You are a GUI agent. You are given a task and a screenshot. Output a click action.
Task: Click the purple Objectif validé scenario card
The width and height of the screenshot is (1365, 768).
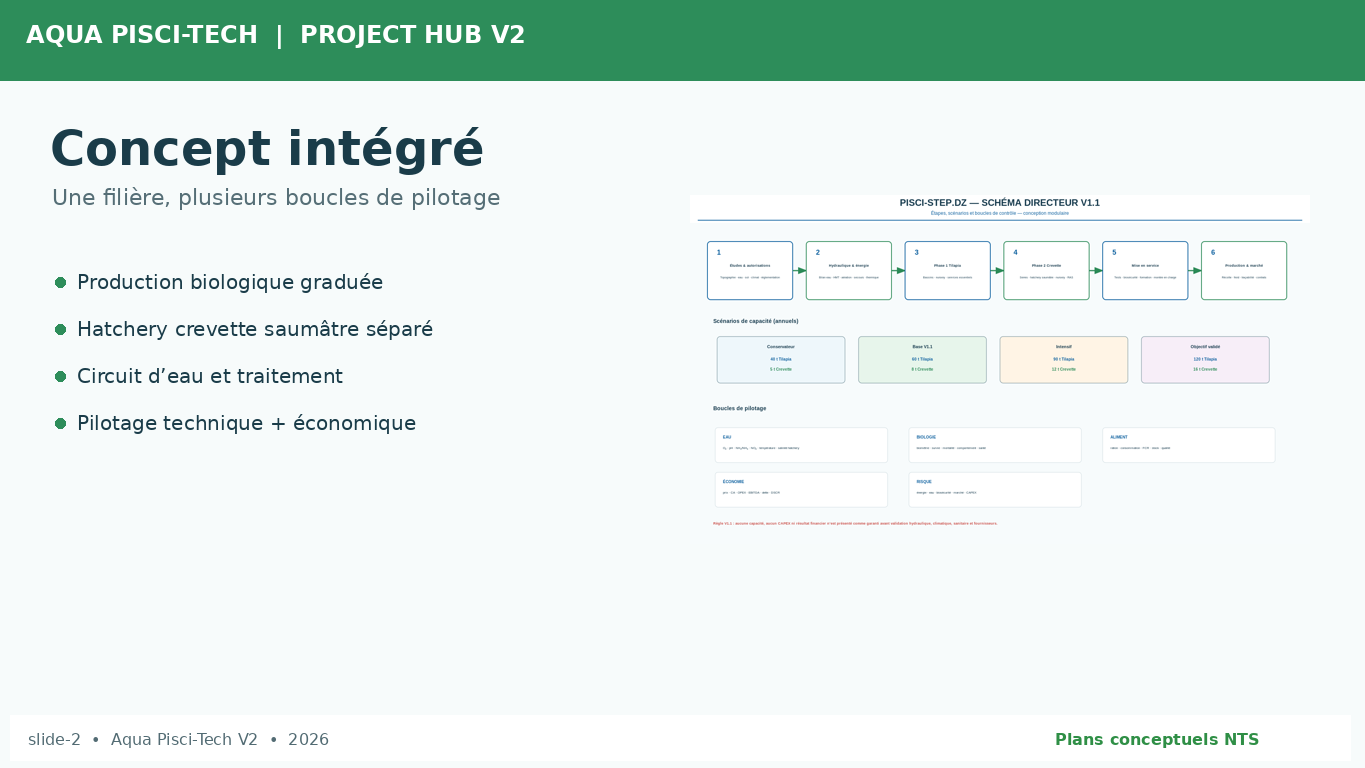pyautogui.click(x=1205, y=360)
